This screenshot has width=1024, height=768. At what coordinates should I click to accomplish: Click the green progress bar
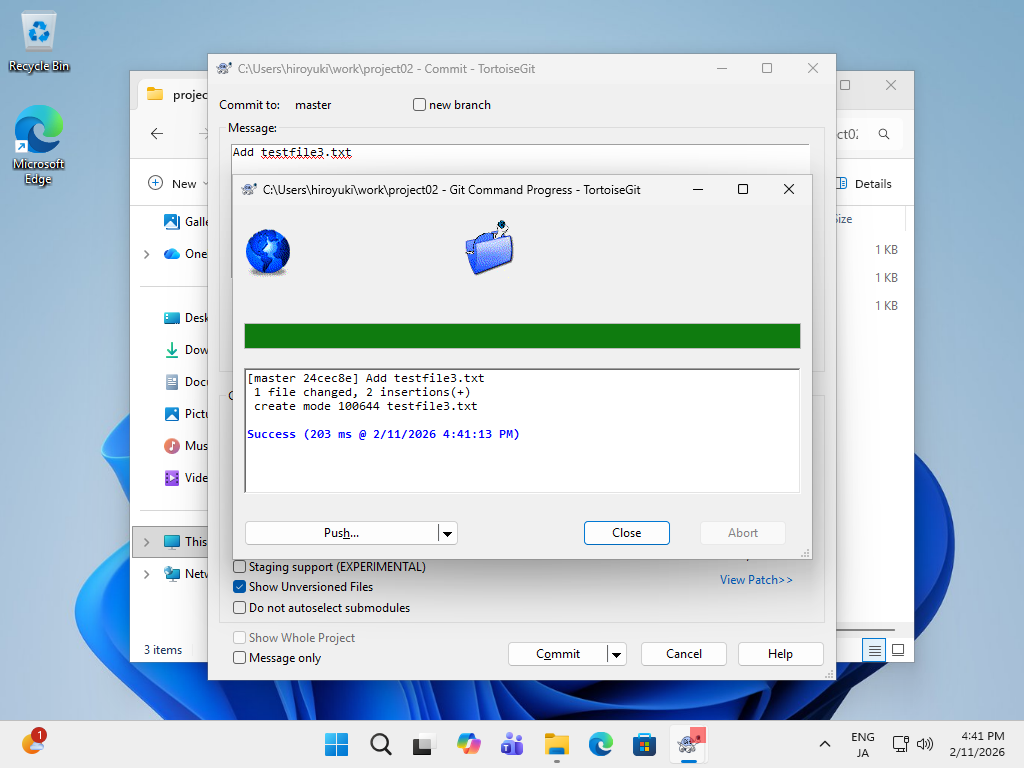pyautogui.click(x=522, y=336)
